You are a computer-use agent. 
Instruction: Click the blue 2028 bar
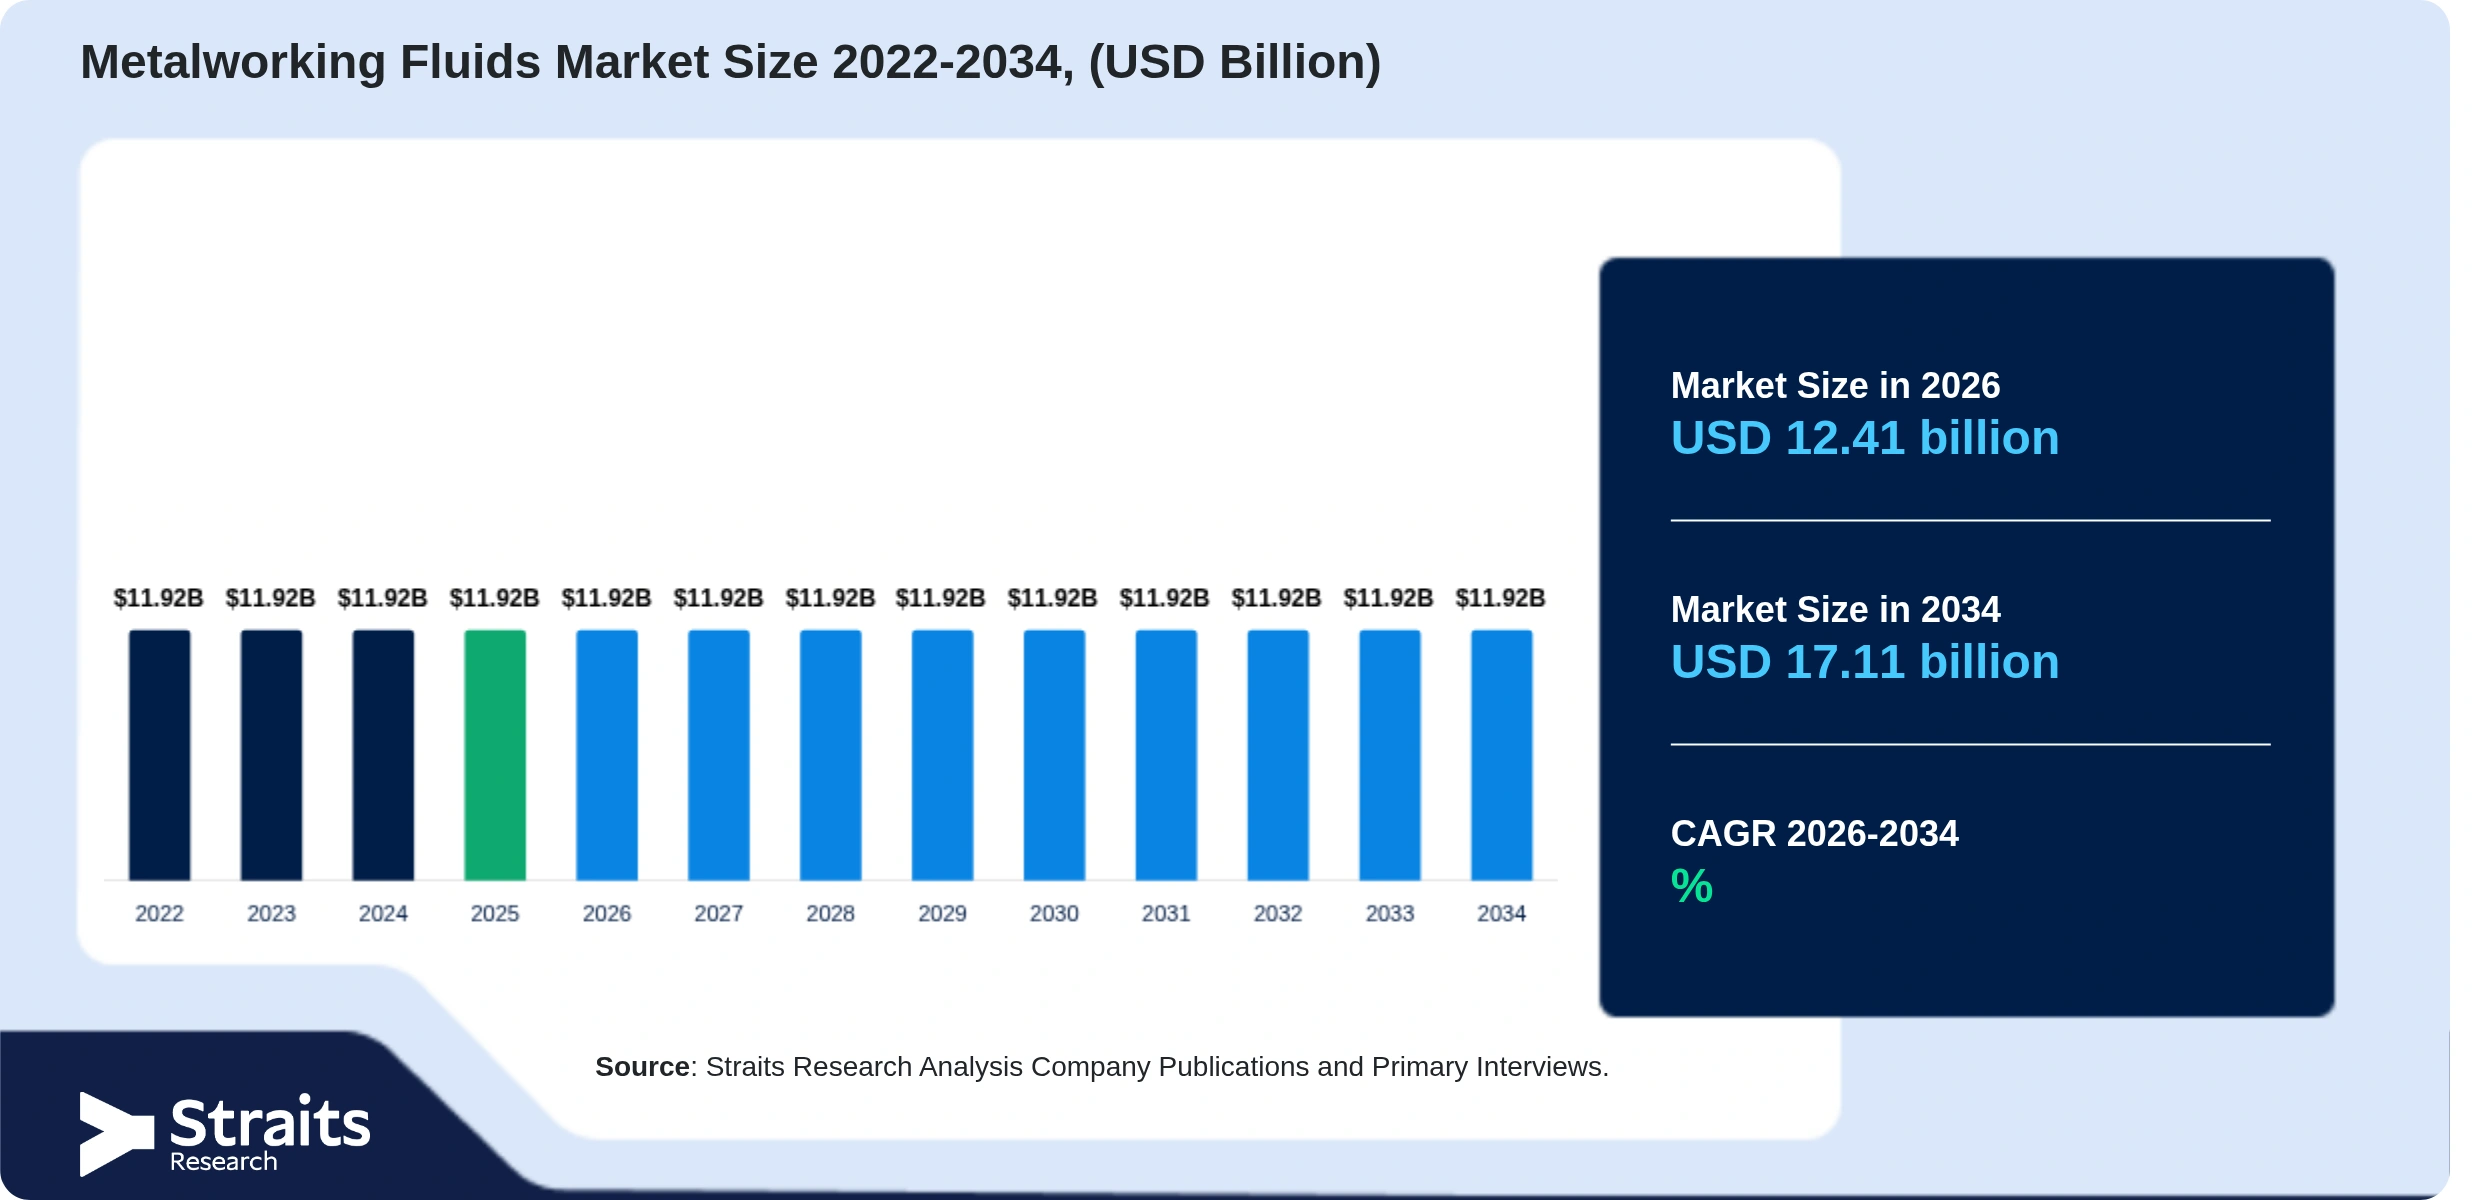830,755
